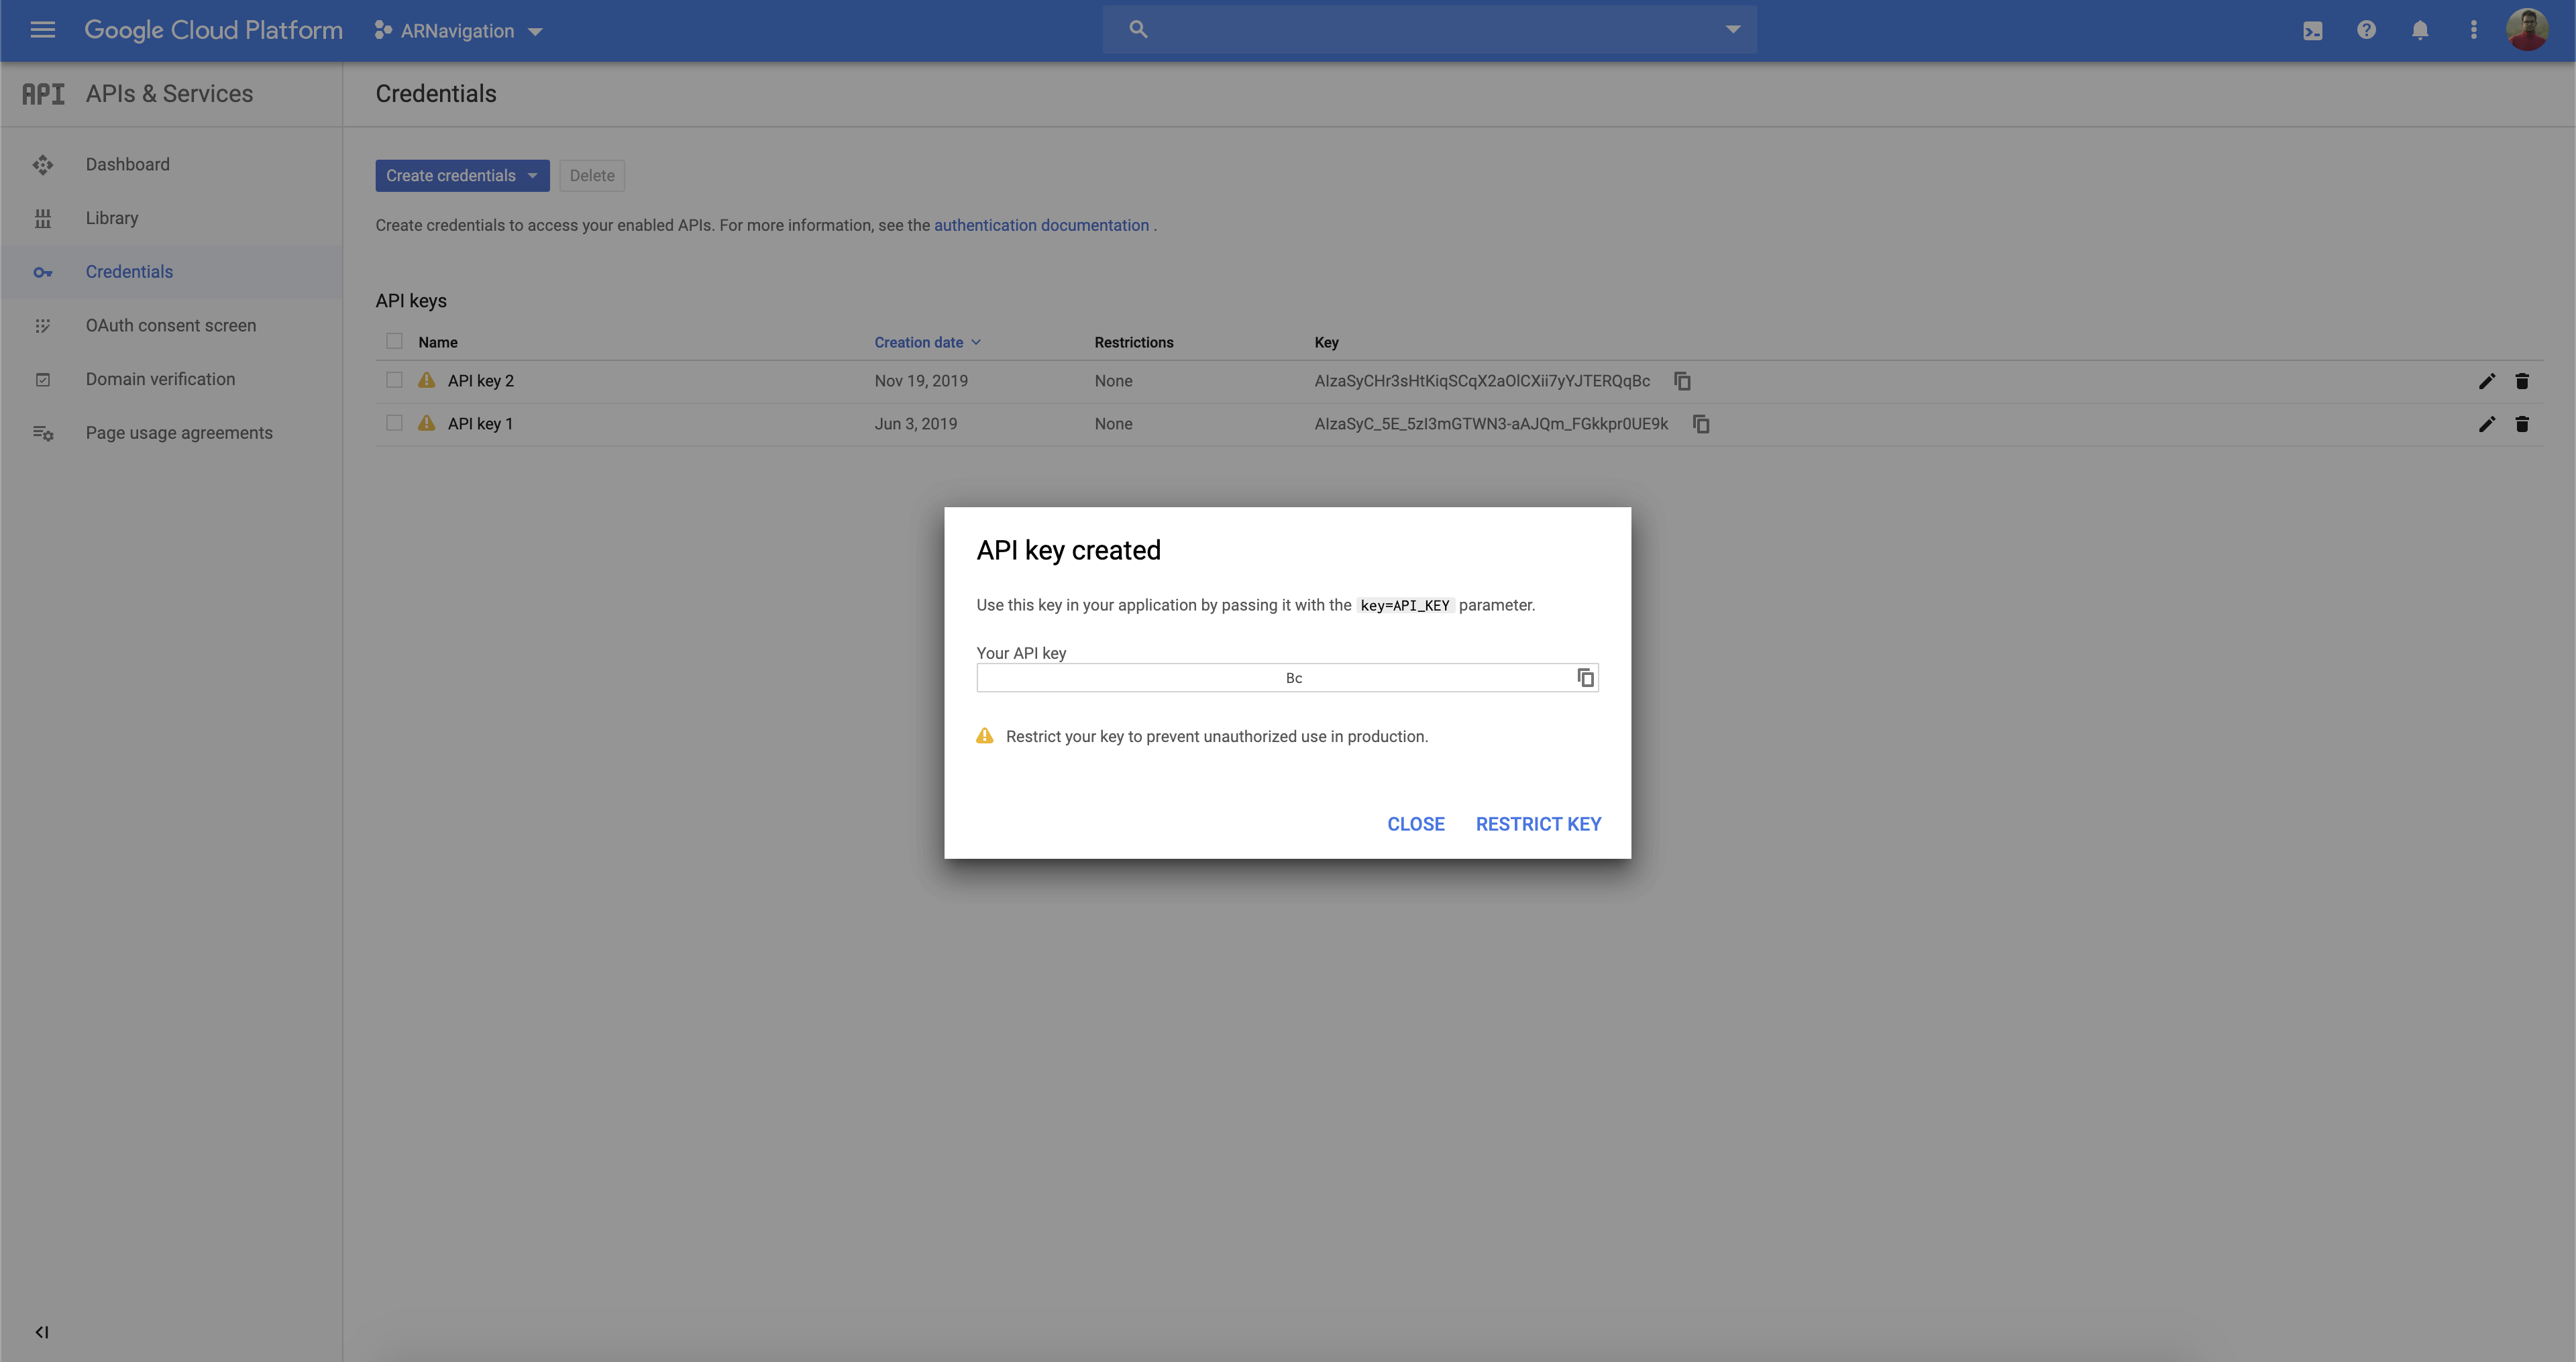This screenshot has height=1362, width=2576.
Task: Open Page usage agreements
Action: [179, 433]
